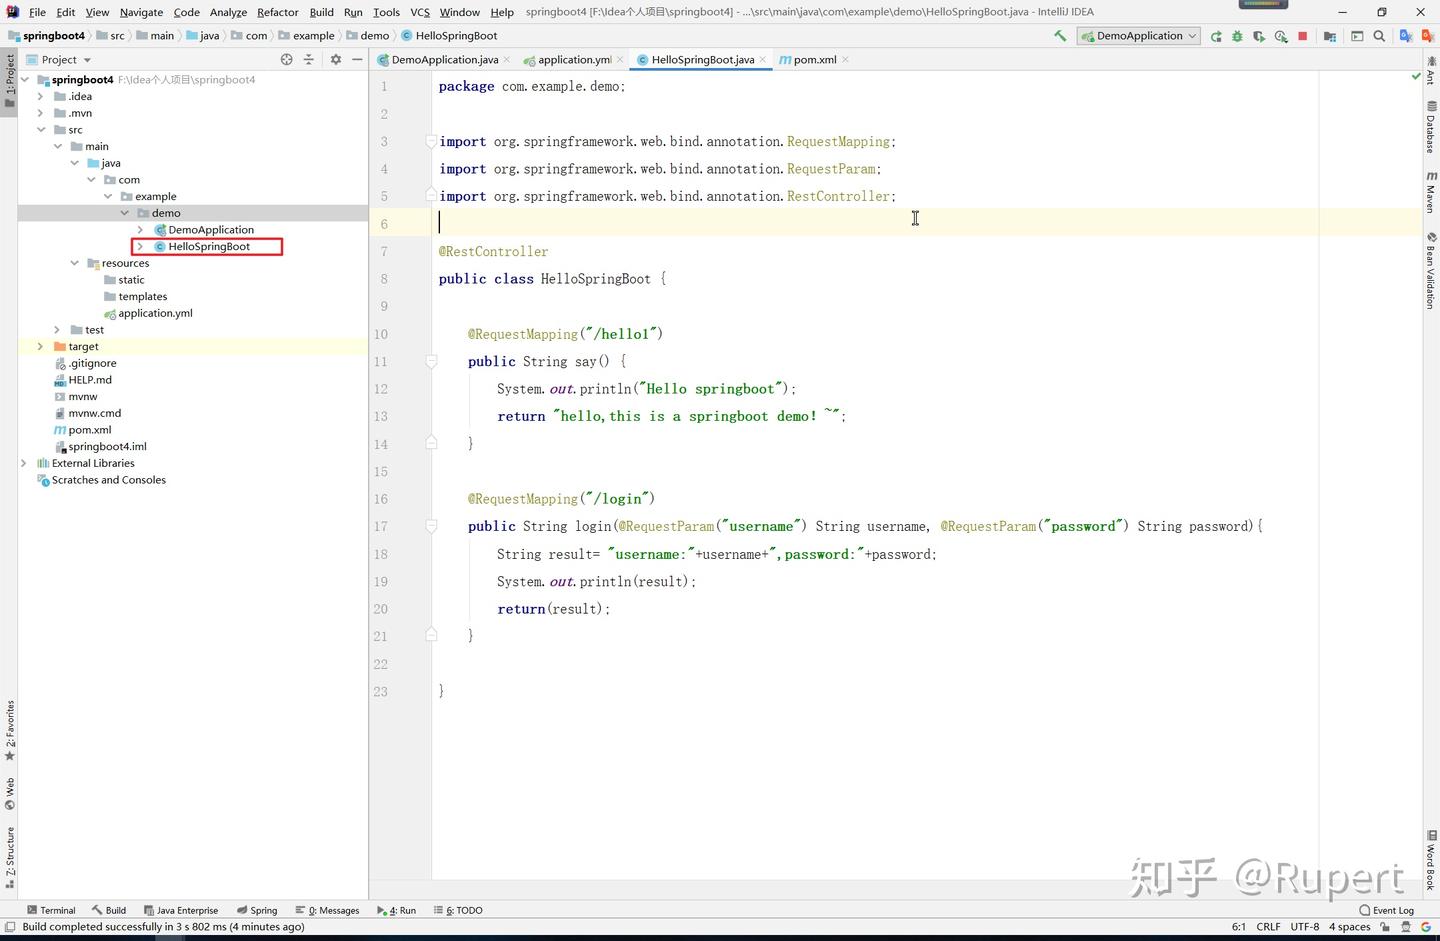The height and width of the screenshot is (941, 1440).
Task: Run DemoApplication with Coverage
Action: click(x=1259, y=36)
